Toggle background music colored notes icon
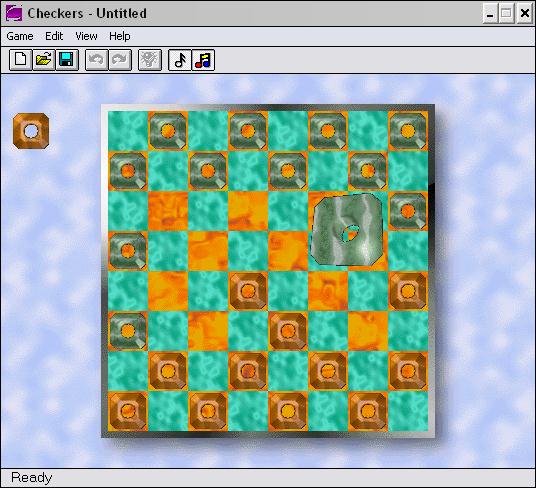The width and height of the screenshot is (536, 488). pos(203,60)
